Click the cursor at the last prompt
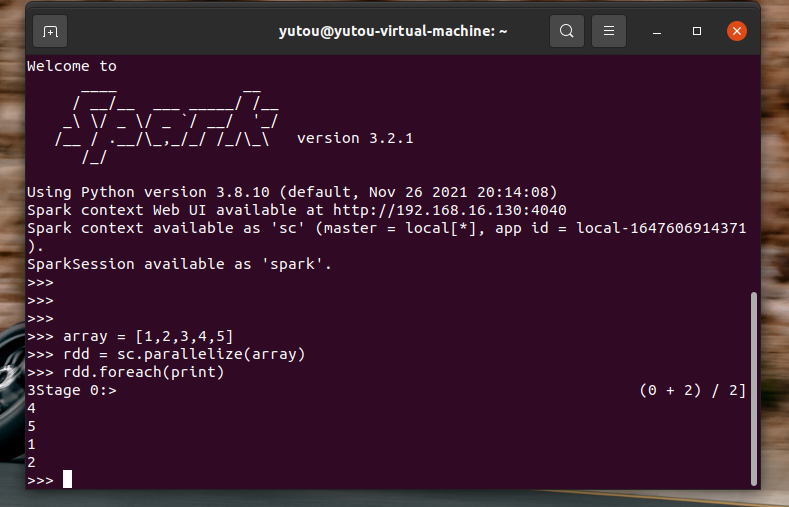The height and width of the screenshot is (507, 789). tap(67, 479)
